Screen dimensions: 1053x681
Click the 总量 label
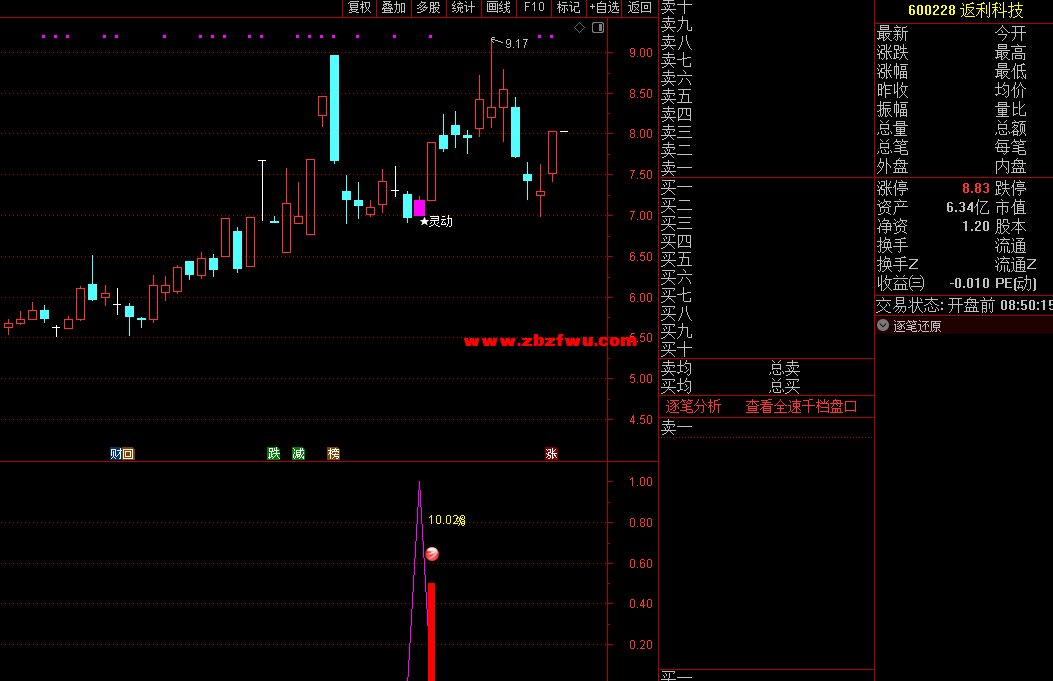(x=892, y=128)
